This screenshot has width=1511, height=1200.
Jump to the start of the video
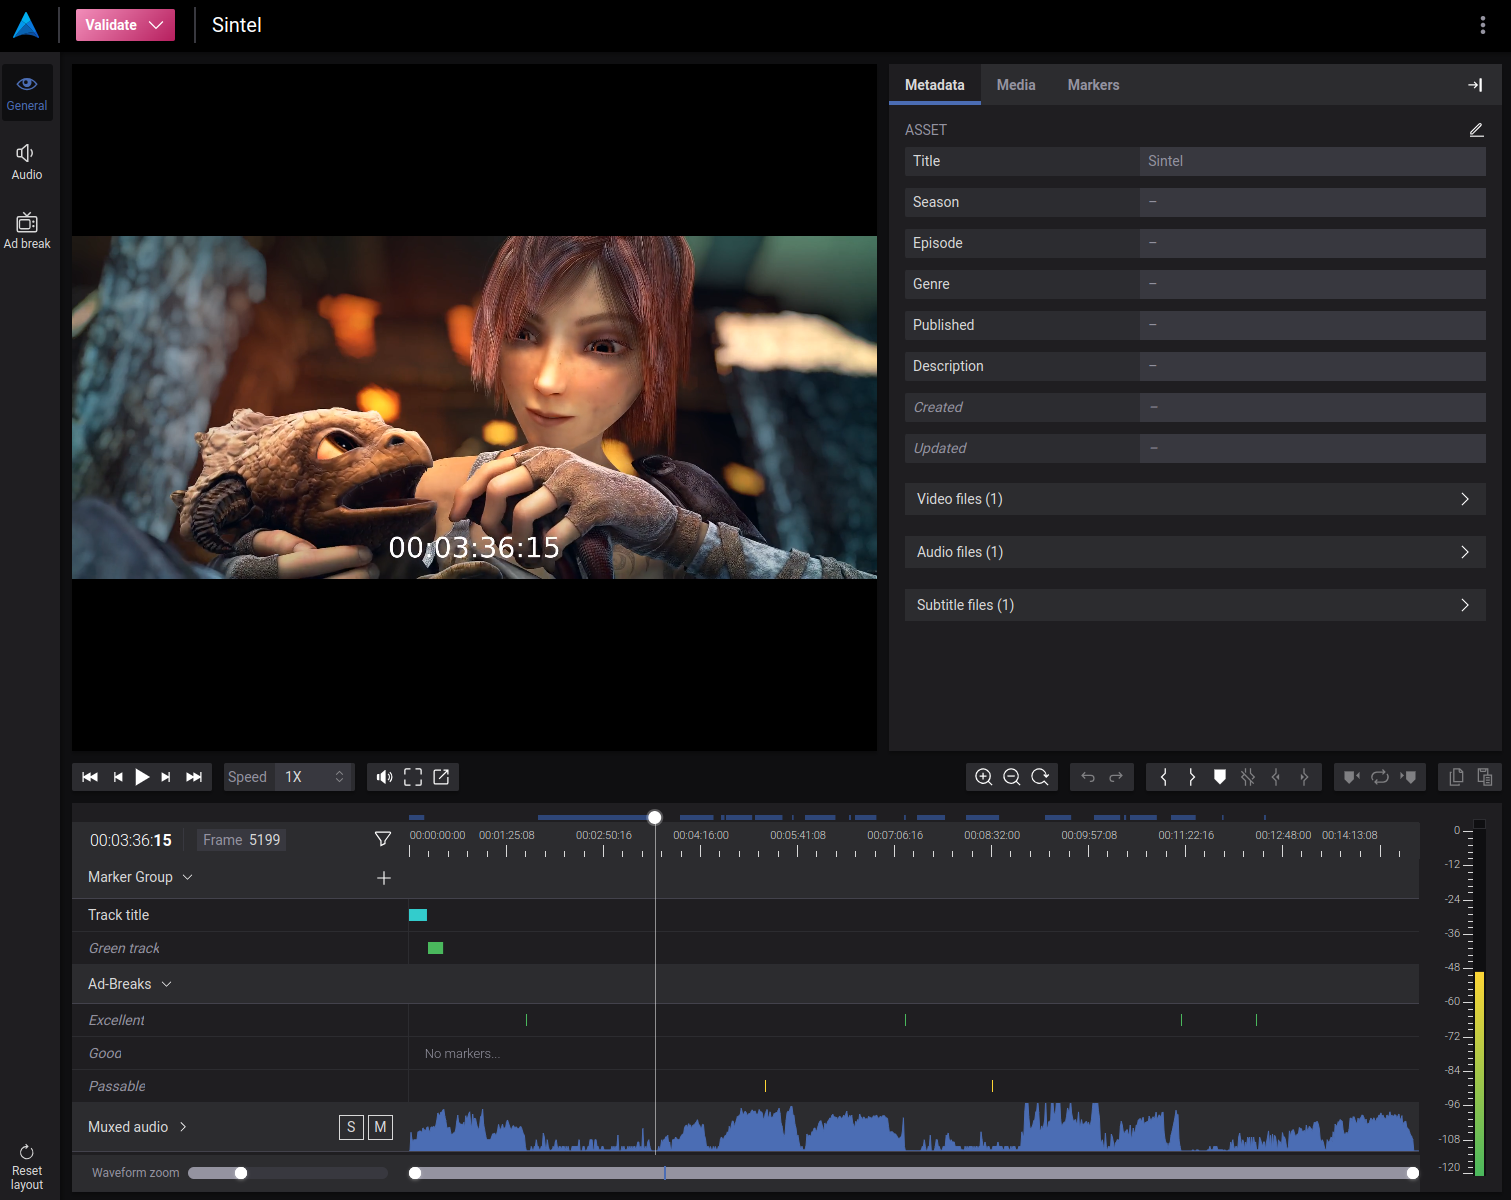[x=90, y=777]
